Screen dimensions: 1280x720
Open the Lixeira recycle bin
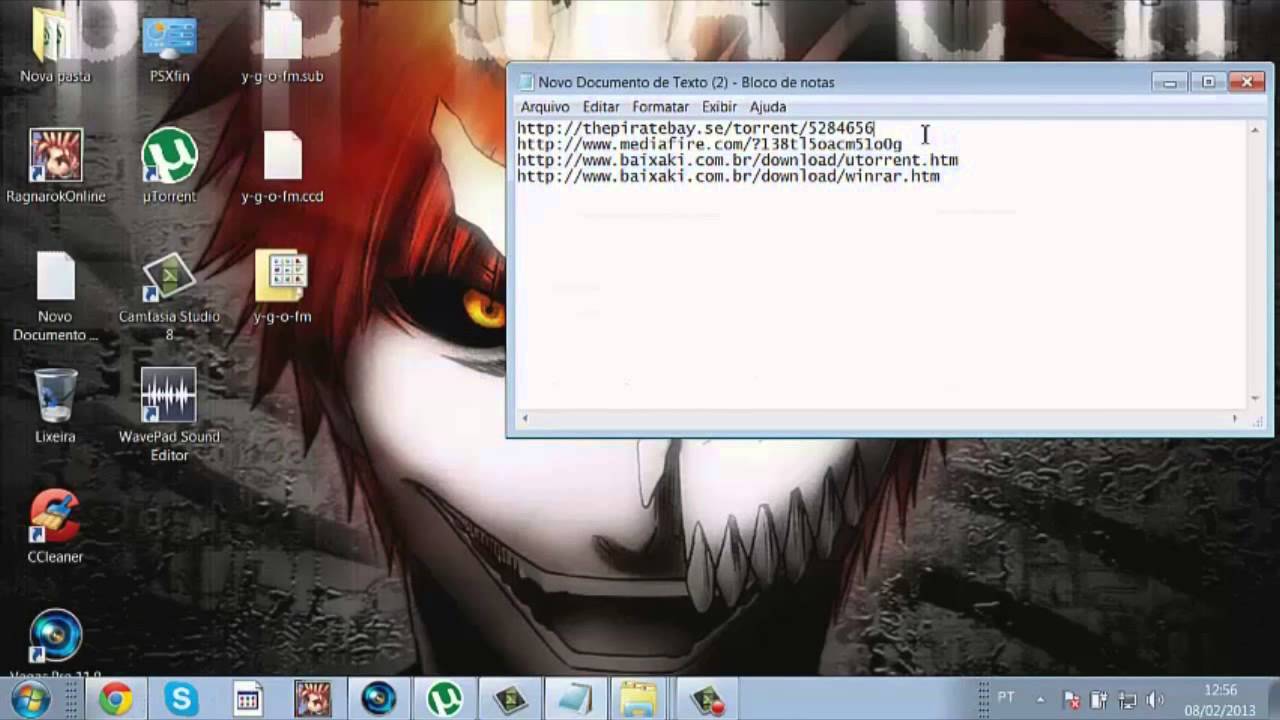click(x=55, y=406)
